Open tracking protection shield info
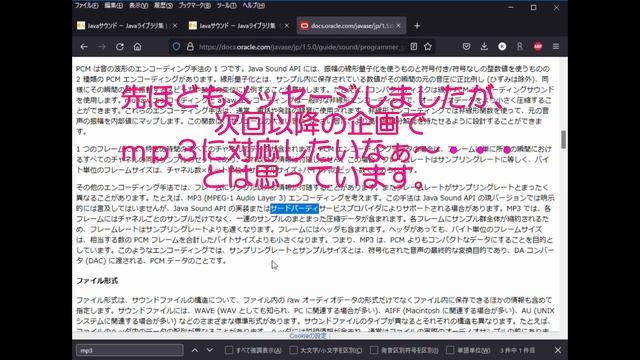This screenshot has height=360, width=640. (176, 47)
